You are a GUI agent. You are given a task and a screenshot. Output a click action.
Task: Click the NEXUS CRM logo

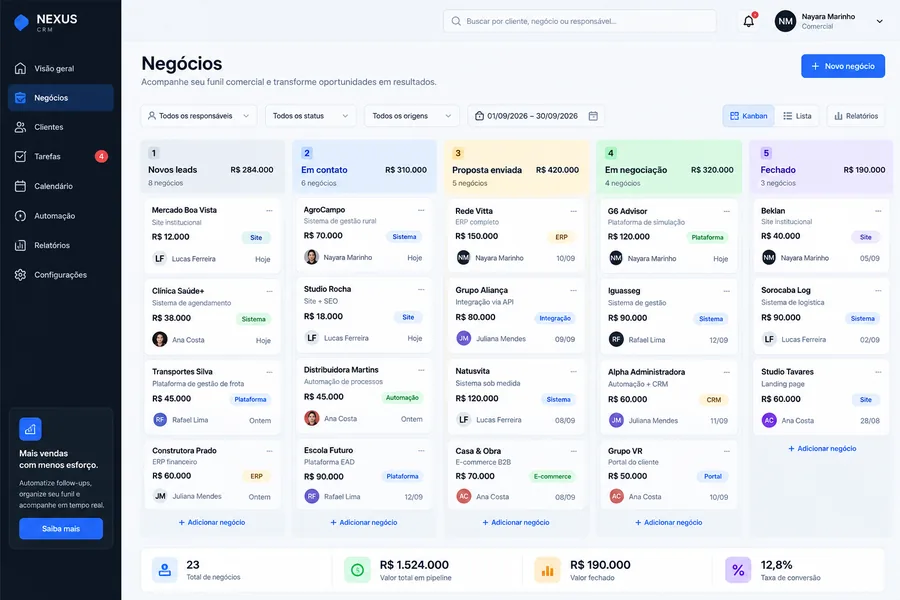tap(46, 22)
